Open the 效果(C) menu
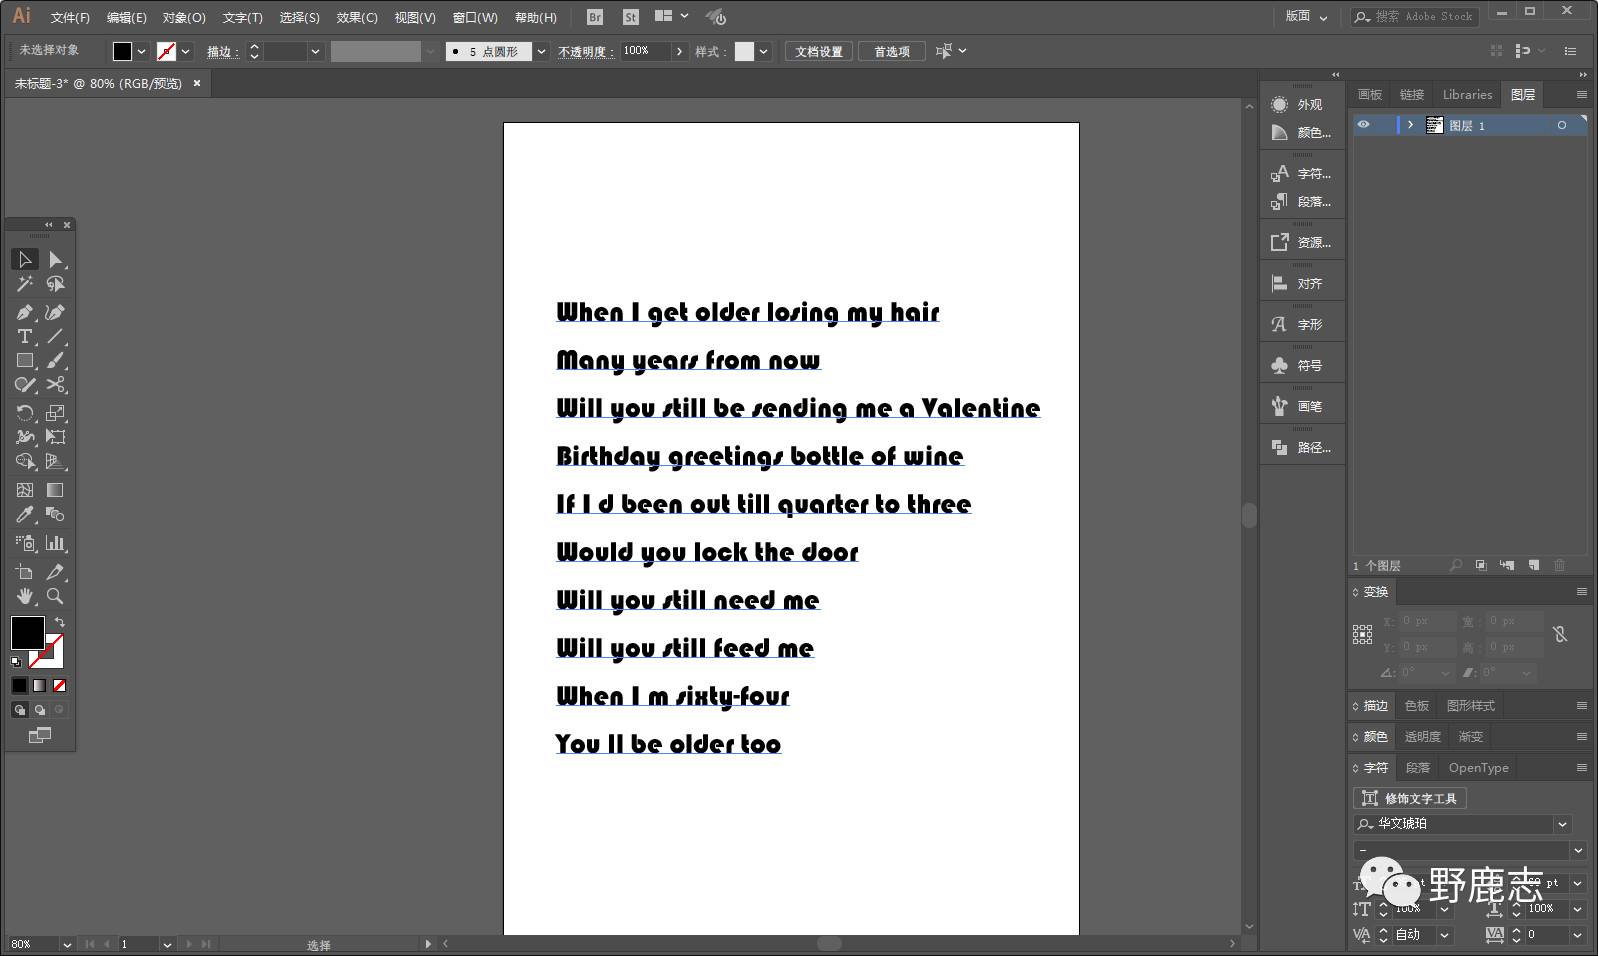 (x=356, y=17)
